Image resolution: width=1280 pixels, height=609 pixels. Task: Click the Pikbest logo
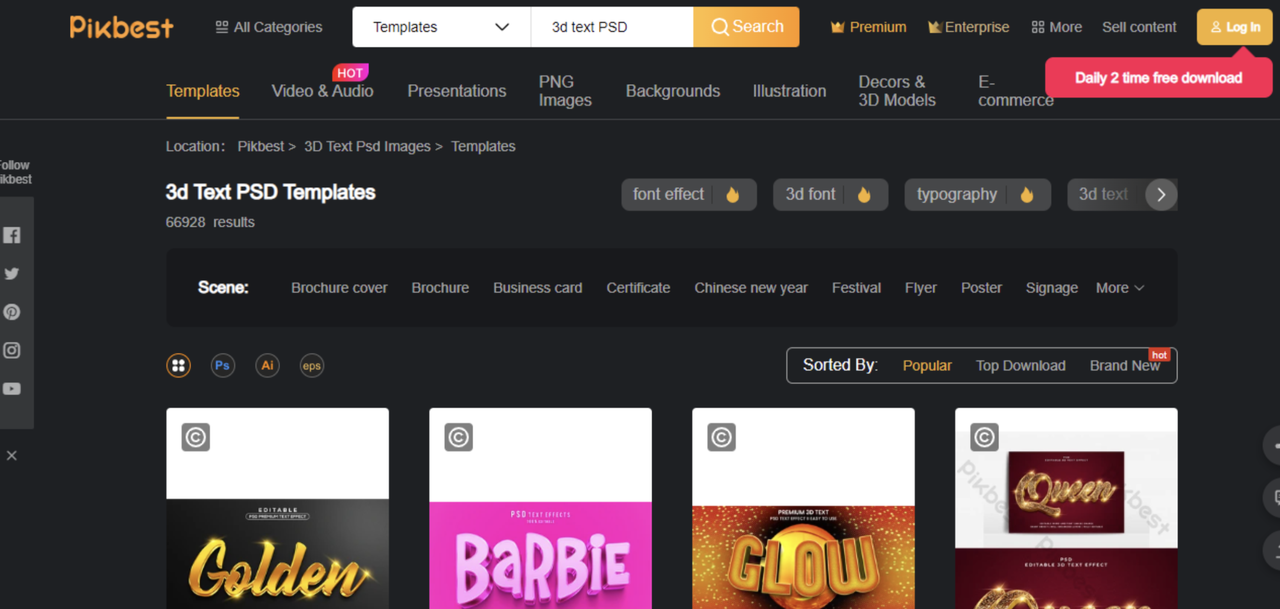point(121,27)
